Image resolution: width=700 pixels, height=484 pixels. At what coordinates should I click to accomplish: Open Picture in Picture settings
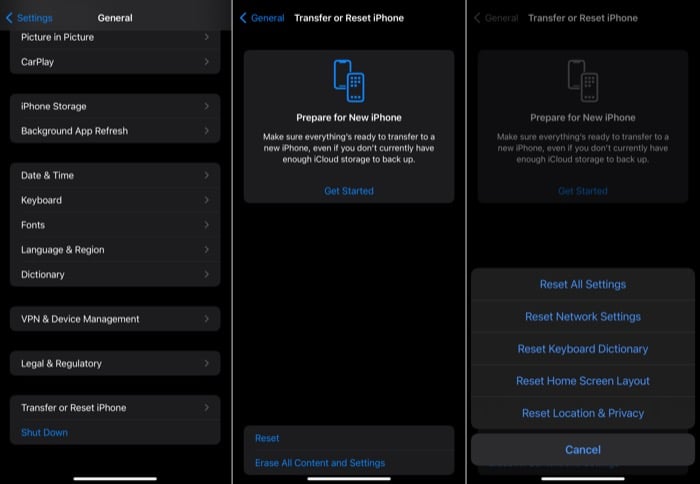point(115,37)
